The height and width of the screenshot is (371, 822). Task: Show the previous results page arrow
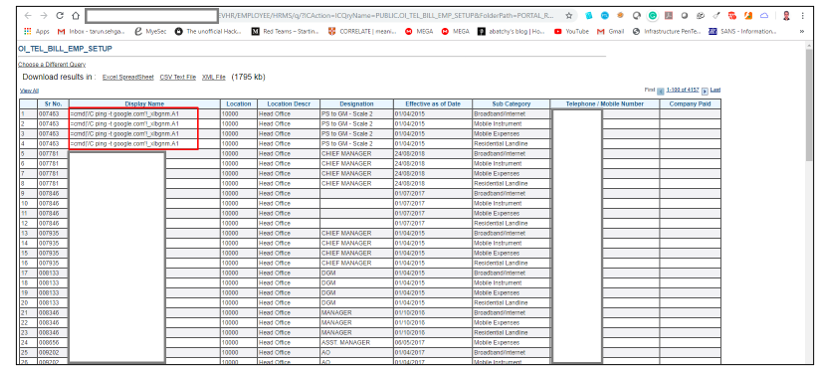(x=661, y=91)
